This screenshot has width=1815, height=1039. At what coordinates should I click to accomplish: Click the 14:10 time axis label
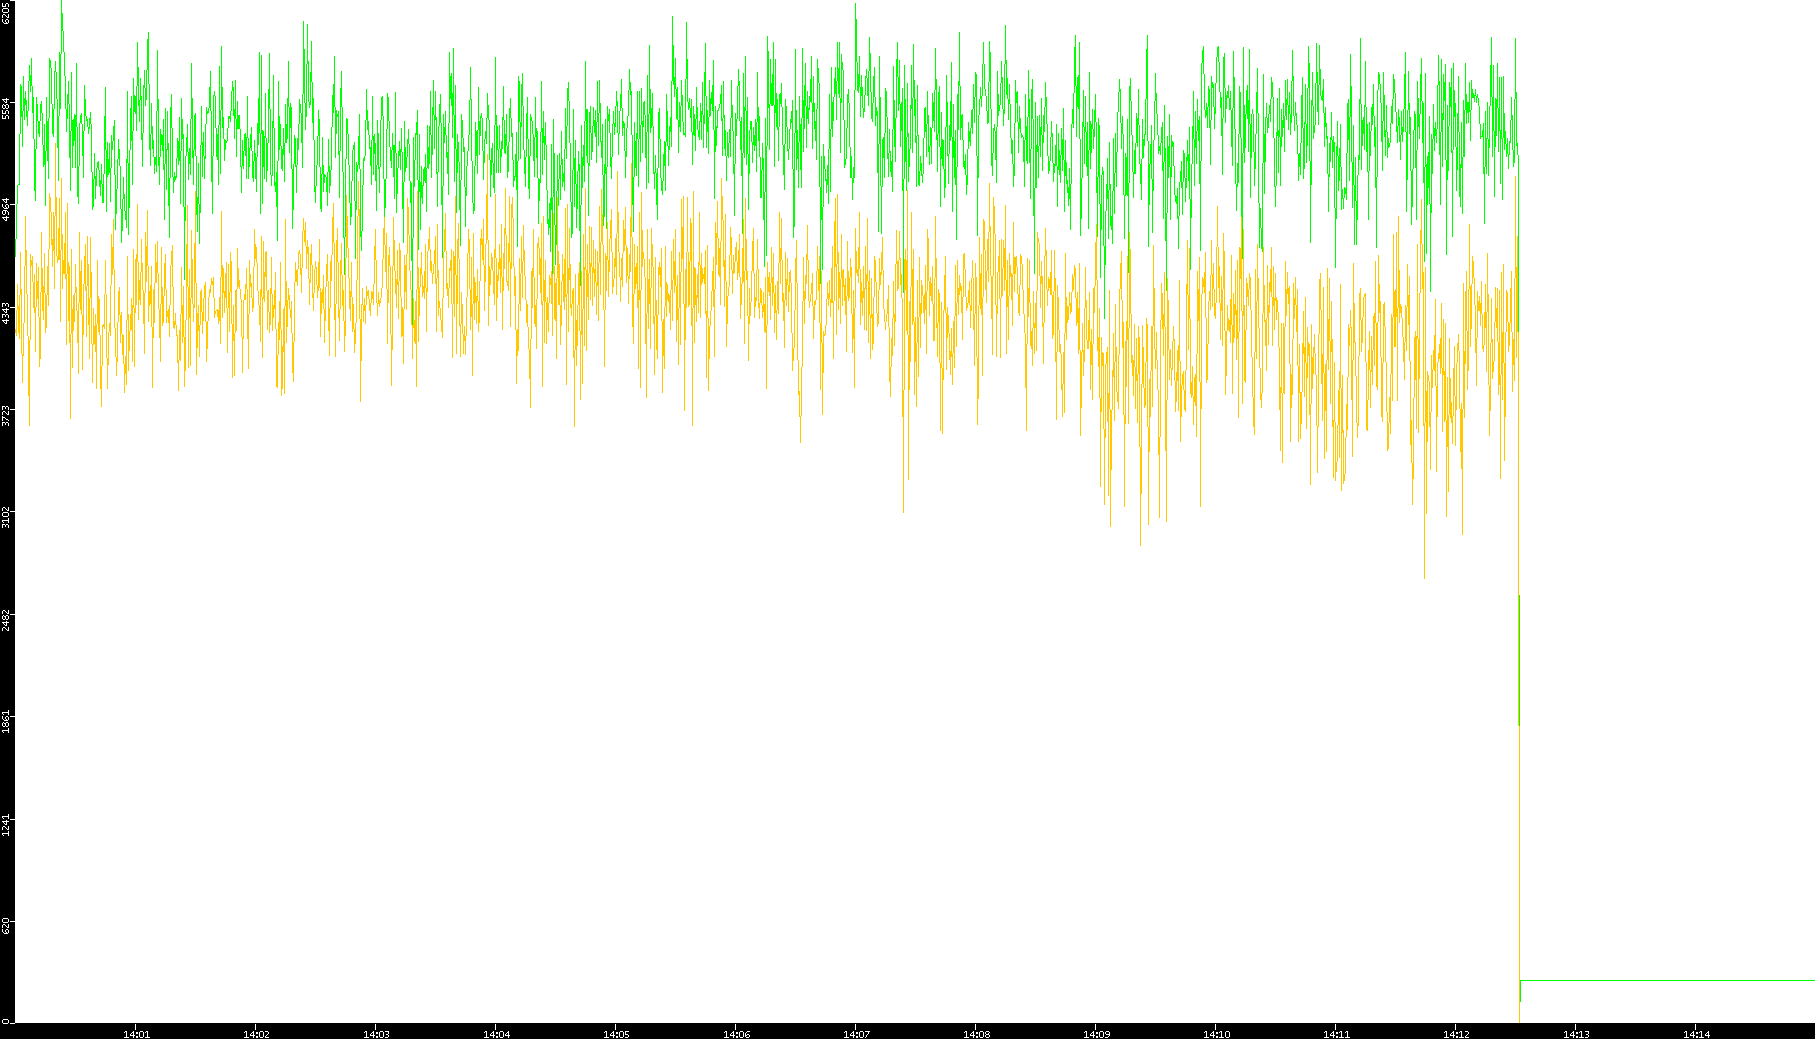pyautogui.click(x=1216, y=1034)
